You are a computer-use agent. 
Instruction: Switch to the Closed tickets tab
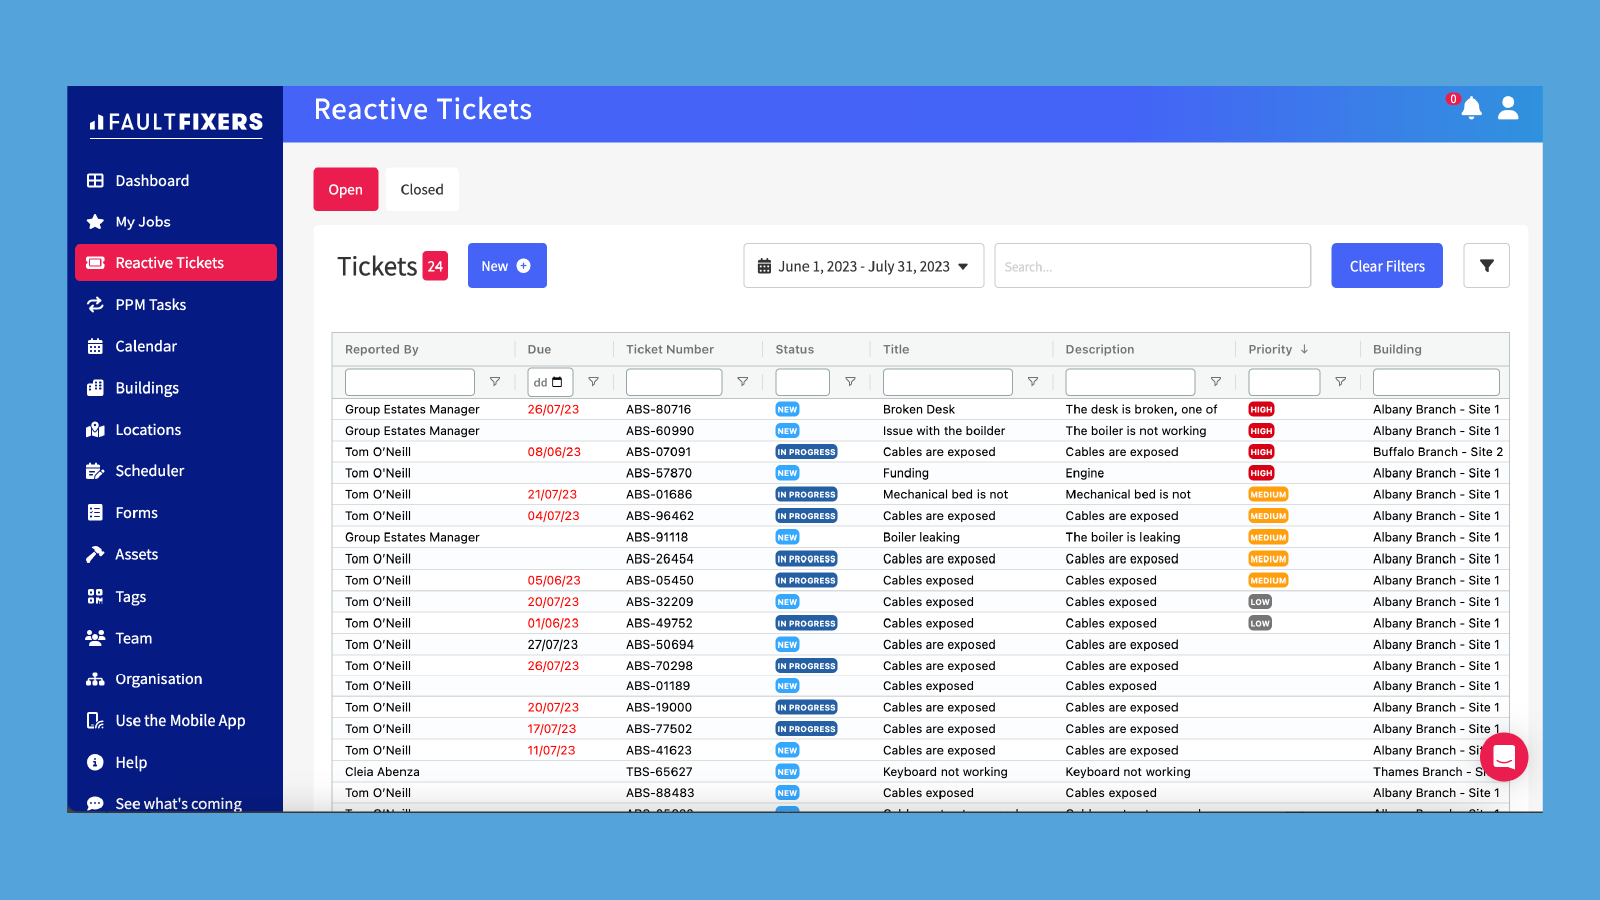[x=421, y=189]
